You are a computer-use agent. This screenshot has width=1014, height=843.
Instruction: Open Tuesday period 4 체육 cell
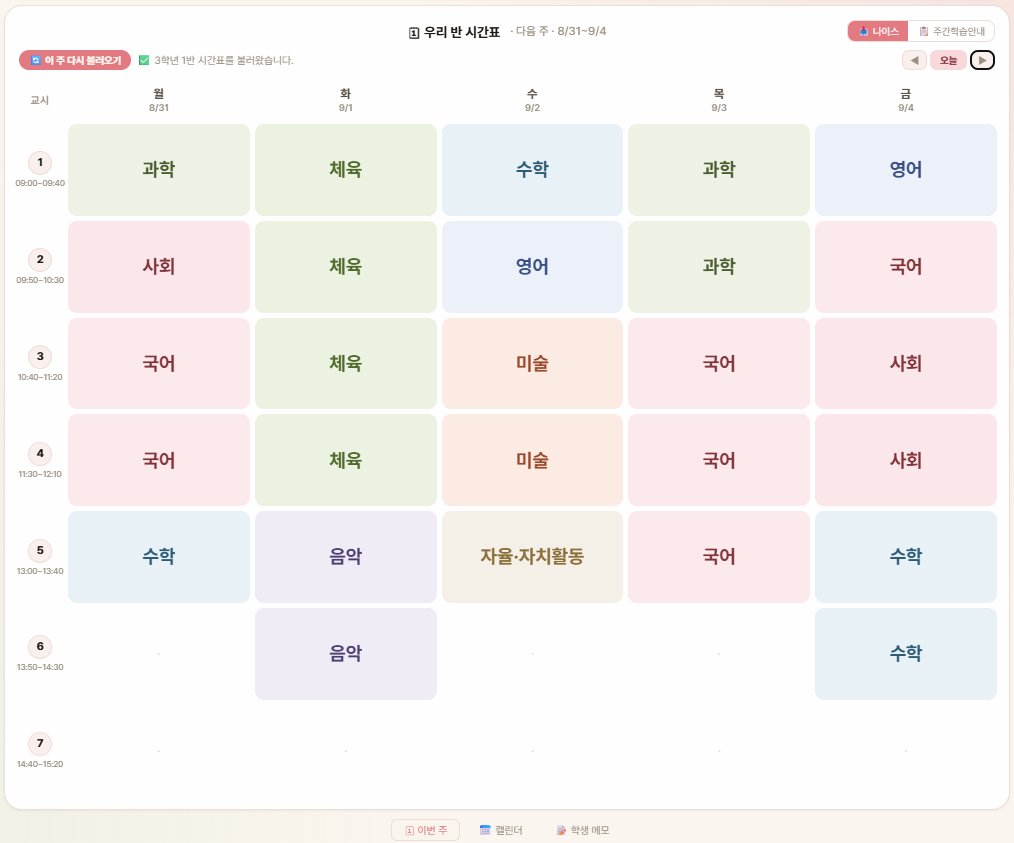[x=345, y=460]
